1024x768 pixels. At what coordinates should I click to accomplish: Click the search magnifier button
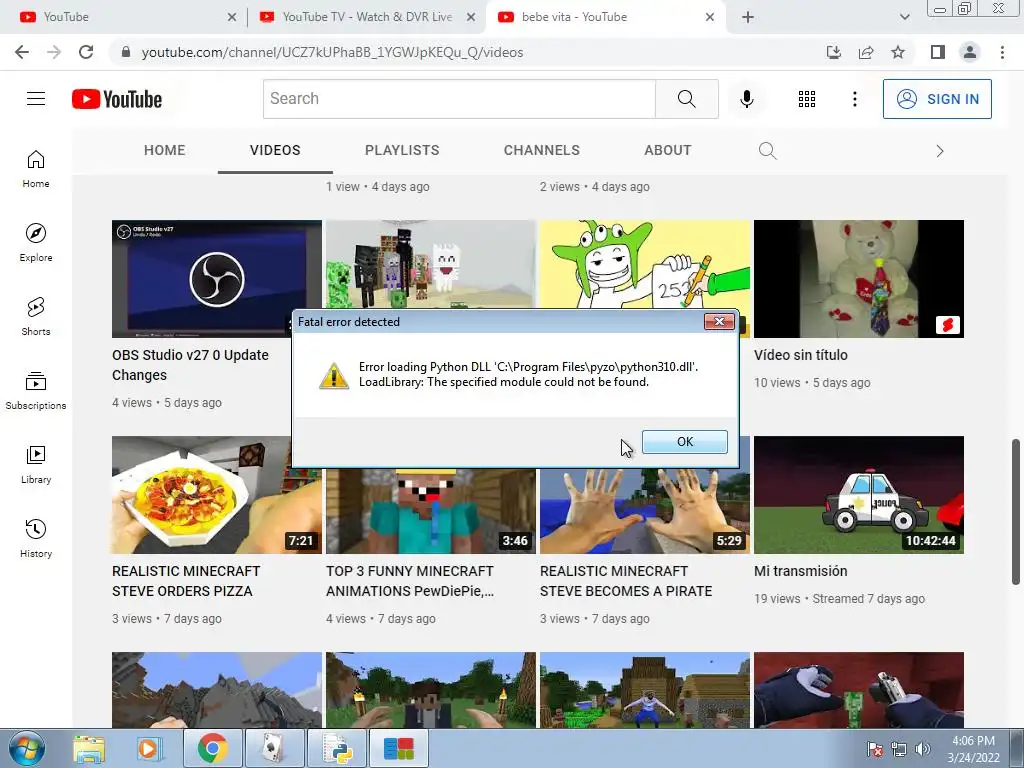pos(686,99)
